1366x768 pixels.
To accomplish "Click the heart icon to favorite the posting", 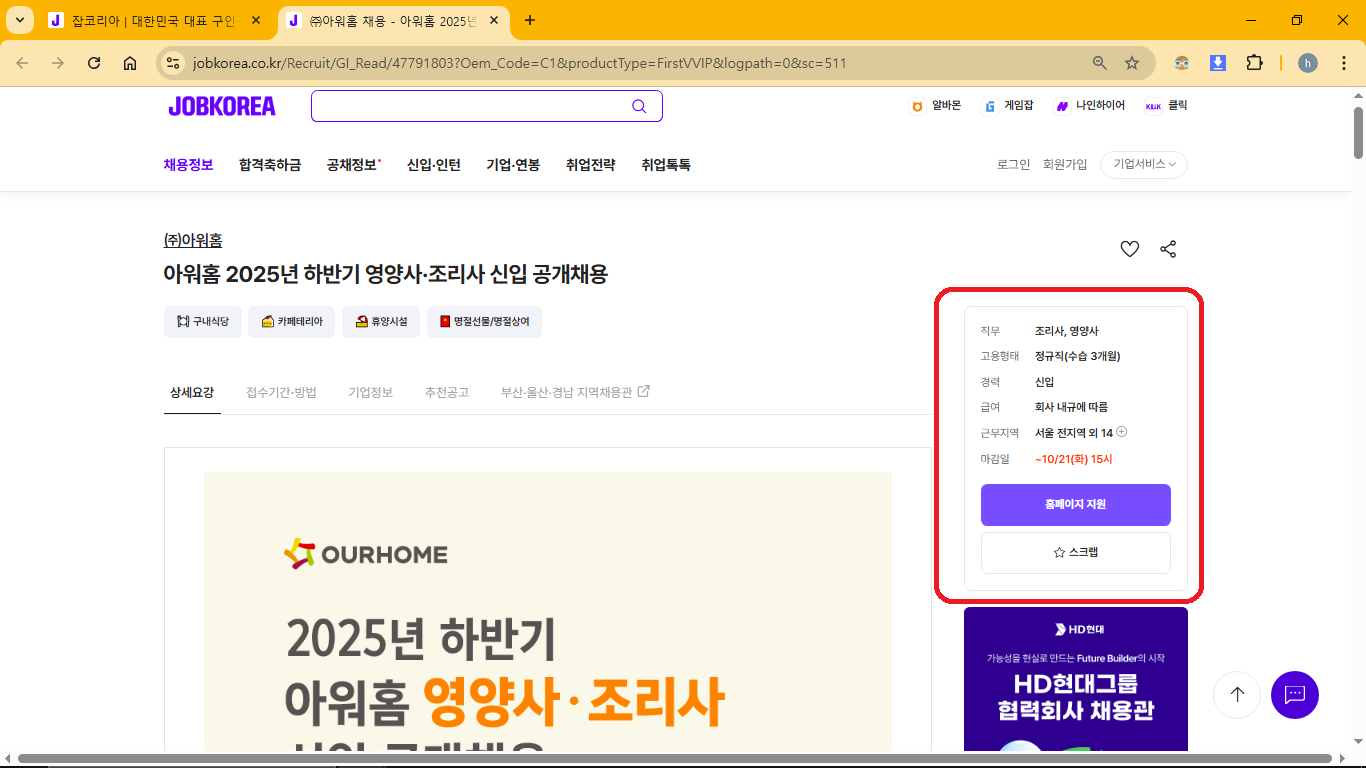I will (x=1129, y=249).
